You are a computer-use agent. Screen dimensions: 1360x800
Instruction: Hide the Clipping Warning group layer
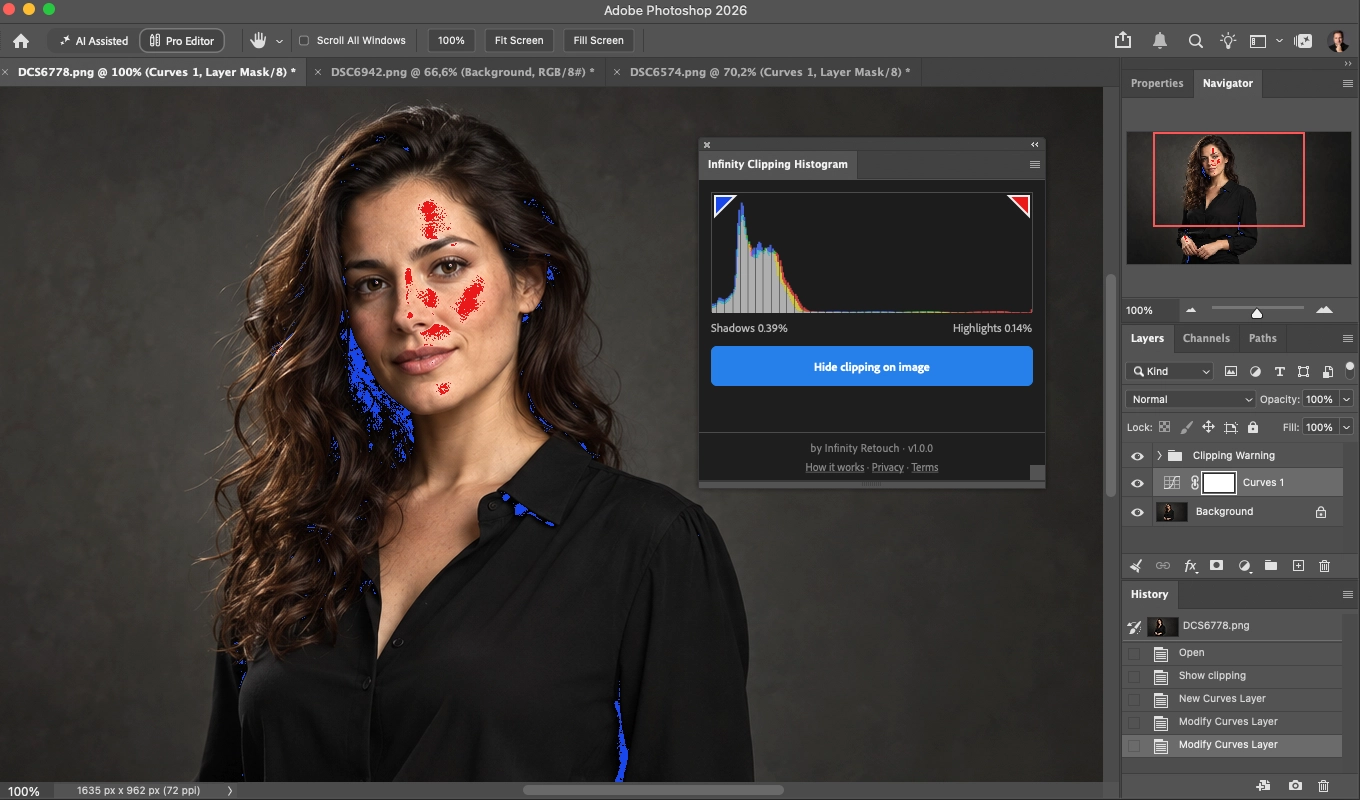tap(1137, 456)
